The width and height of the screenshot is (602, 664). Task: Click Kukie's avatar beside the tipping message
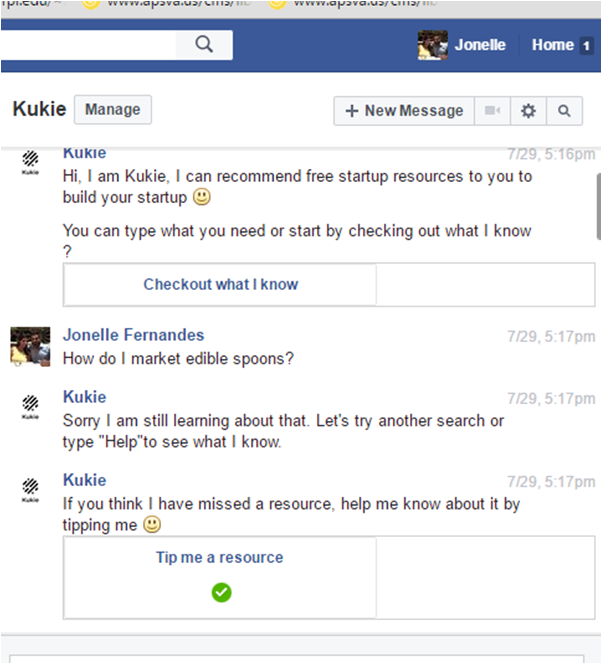pyautogui.click(x=30, y=490)
